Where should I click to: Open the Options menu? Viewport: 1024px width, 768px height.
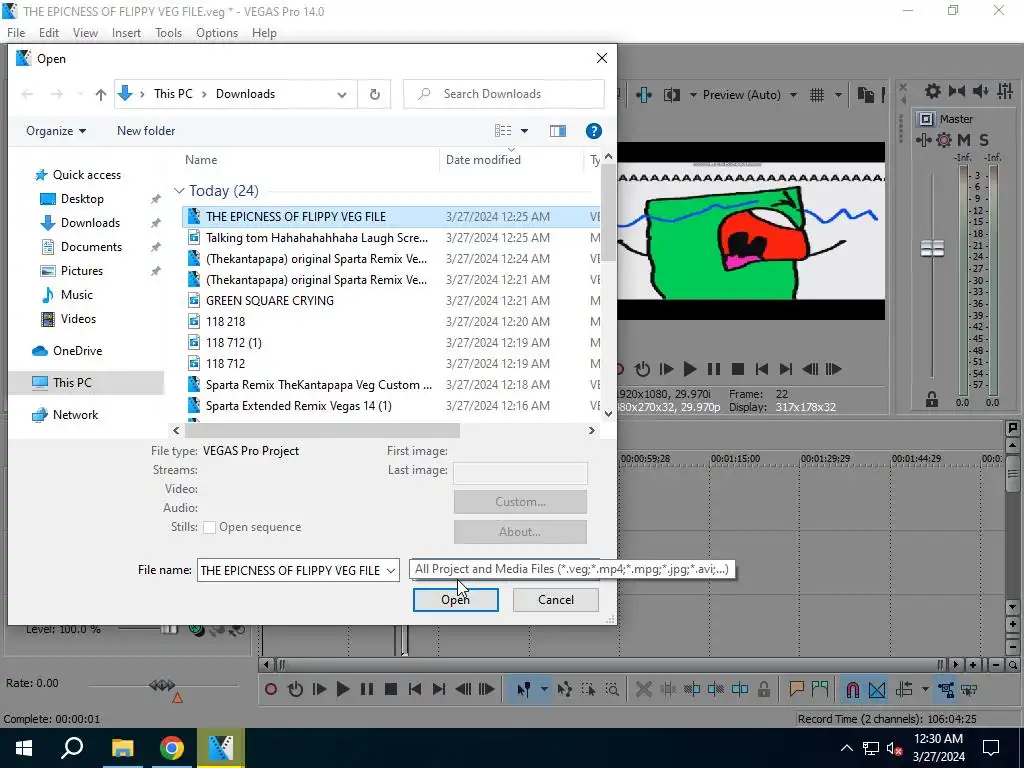tap(217, 33)
